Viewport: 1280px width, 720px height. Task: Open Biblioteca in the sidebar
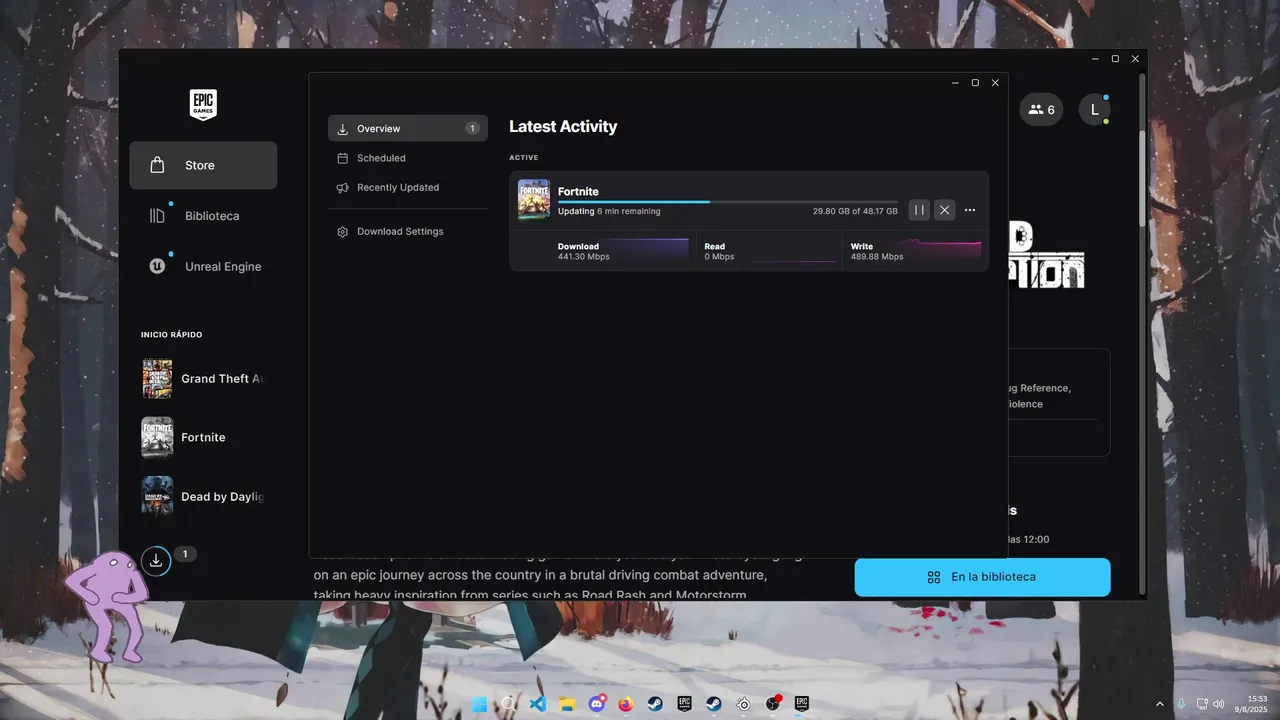pos(203,216)
